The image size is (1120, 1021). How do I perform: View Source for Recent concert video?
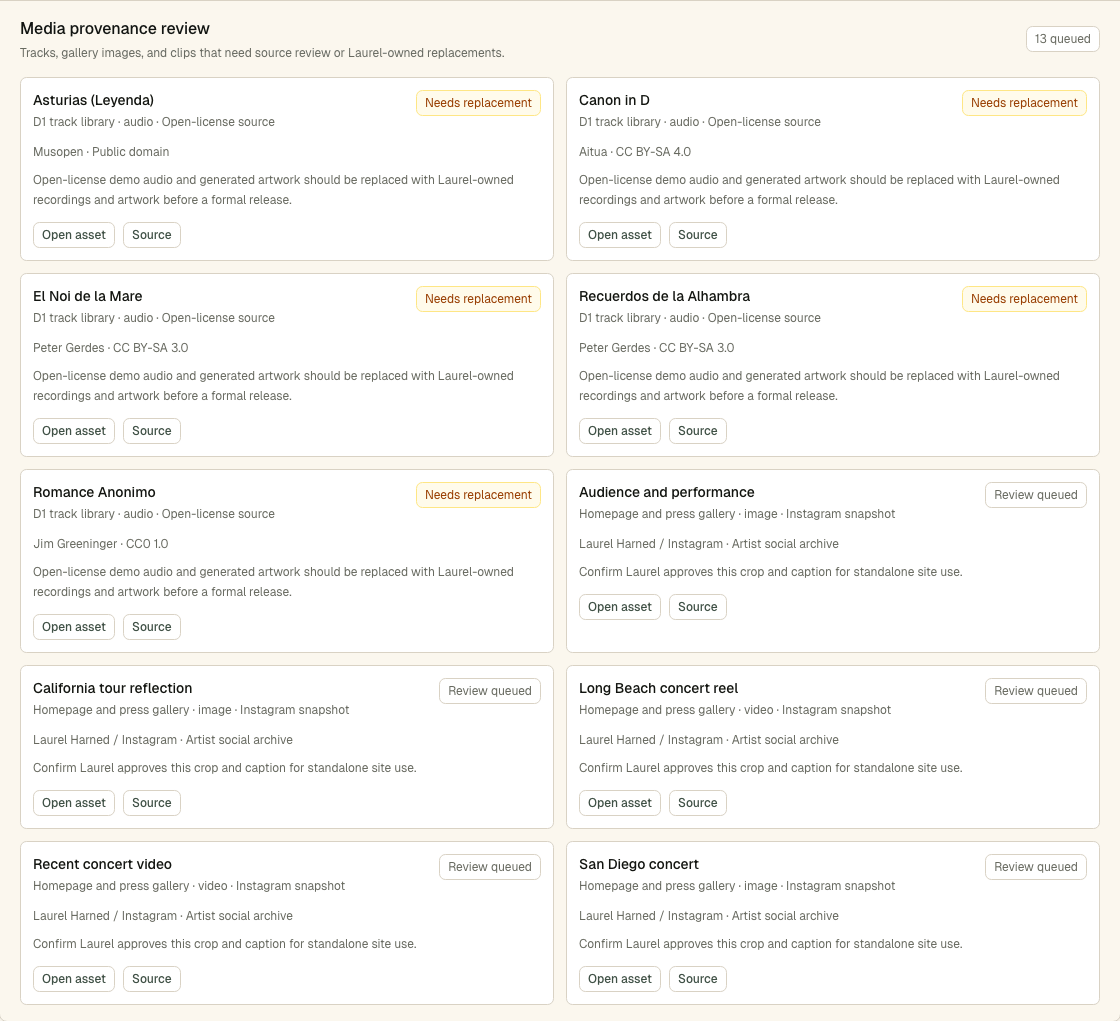coord(151,979)
